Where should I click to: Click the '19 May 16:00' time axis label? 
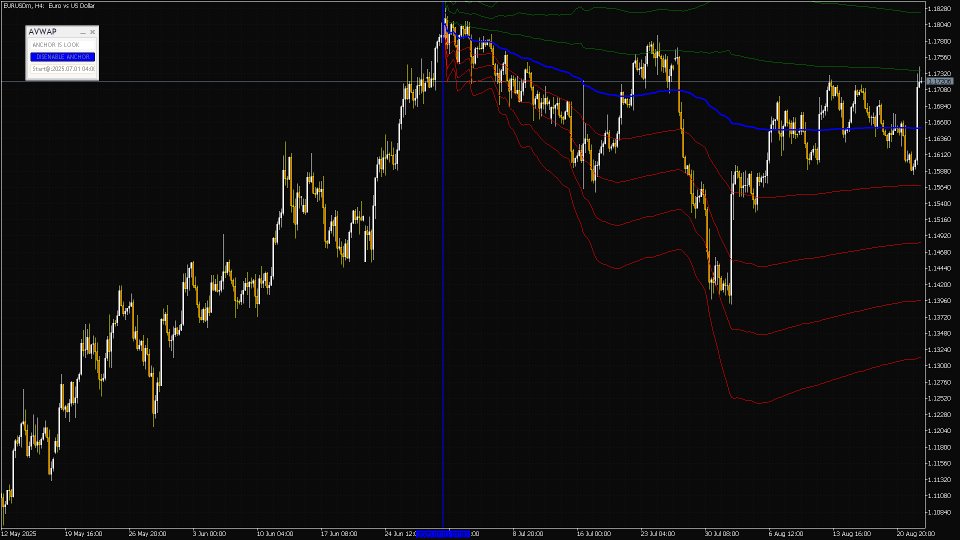click(x=83, y=534)
